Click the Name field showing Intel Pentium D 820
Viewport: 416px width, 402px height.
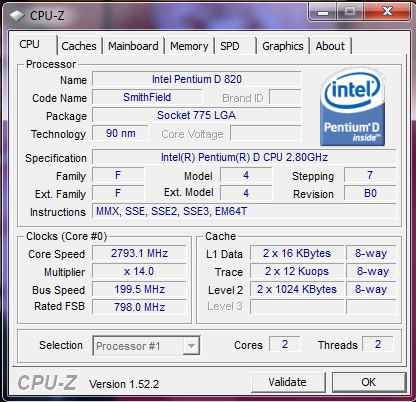tap(197, 79)
